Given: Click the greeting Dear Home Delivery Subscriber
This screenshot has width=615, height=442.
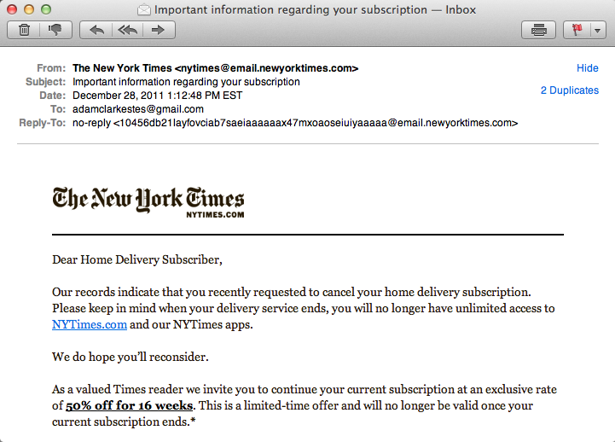Looking at the screenshot, I should (x=137, y=260).
